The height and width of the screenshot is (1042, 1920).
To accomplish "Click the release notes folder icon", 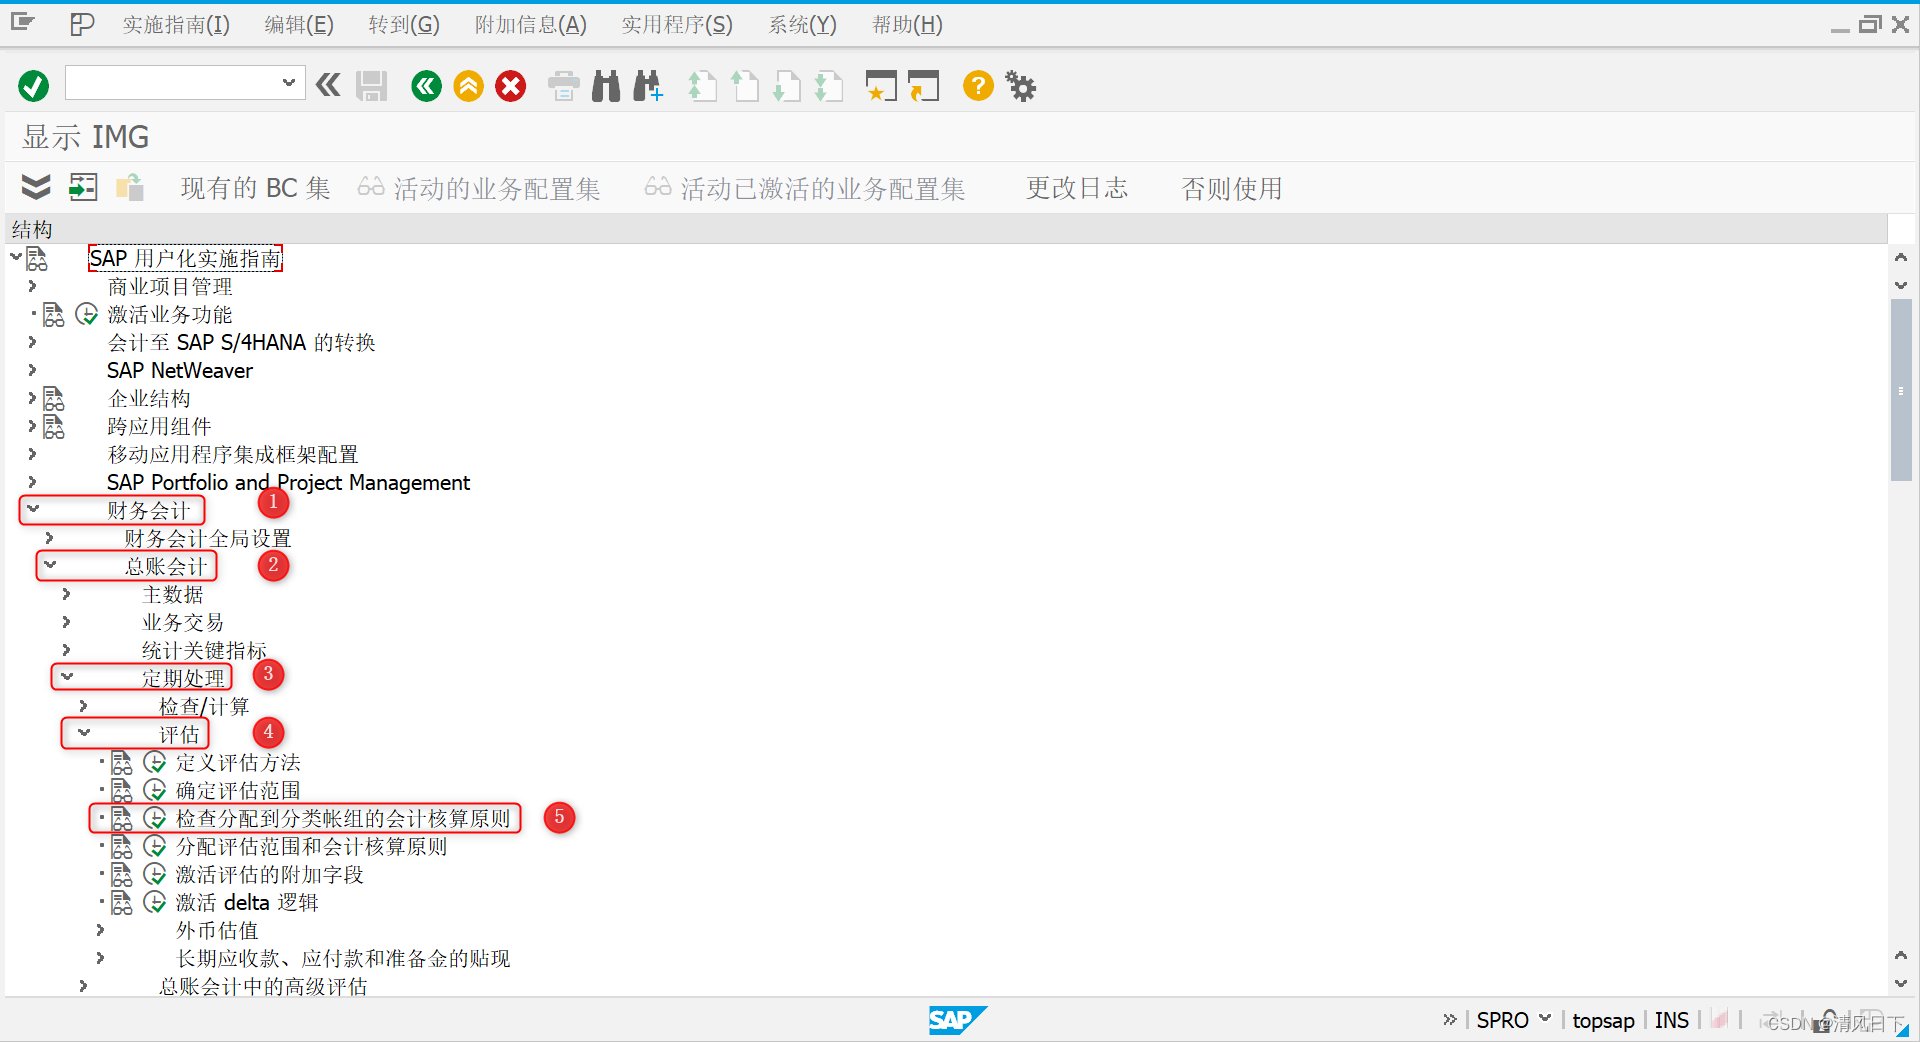I will pos(130,187).
